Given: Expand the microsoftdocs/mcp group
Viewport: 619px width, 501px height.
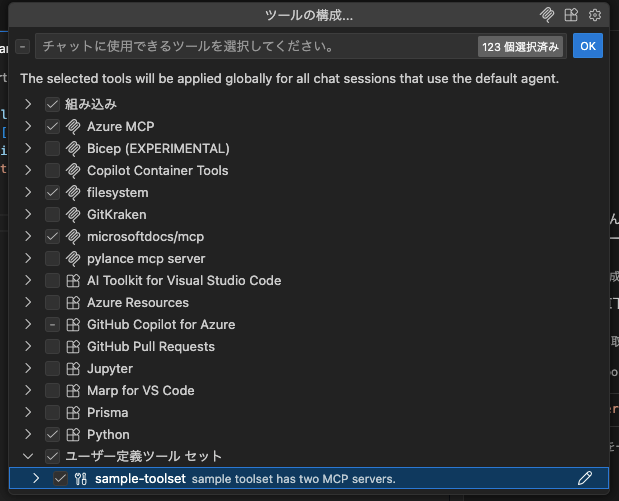Looking at the screenshot, I should (28, 236).
